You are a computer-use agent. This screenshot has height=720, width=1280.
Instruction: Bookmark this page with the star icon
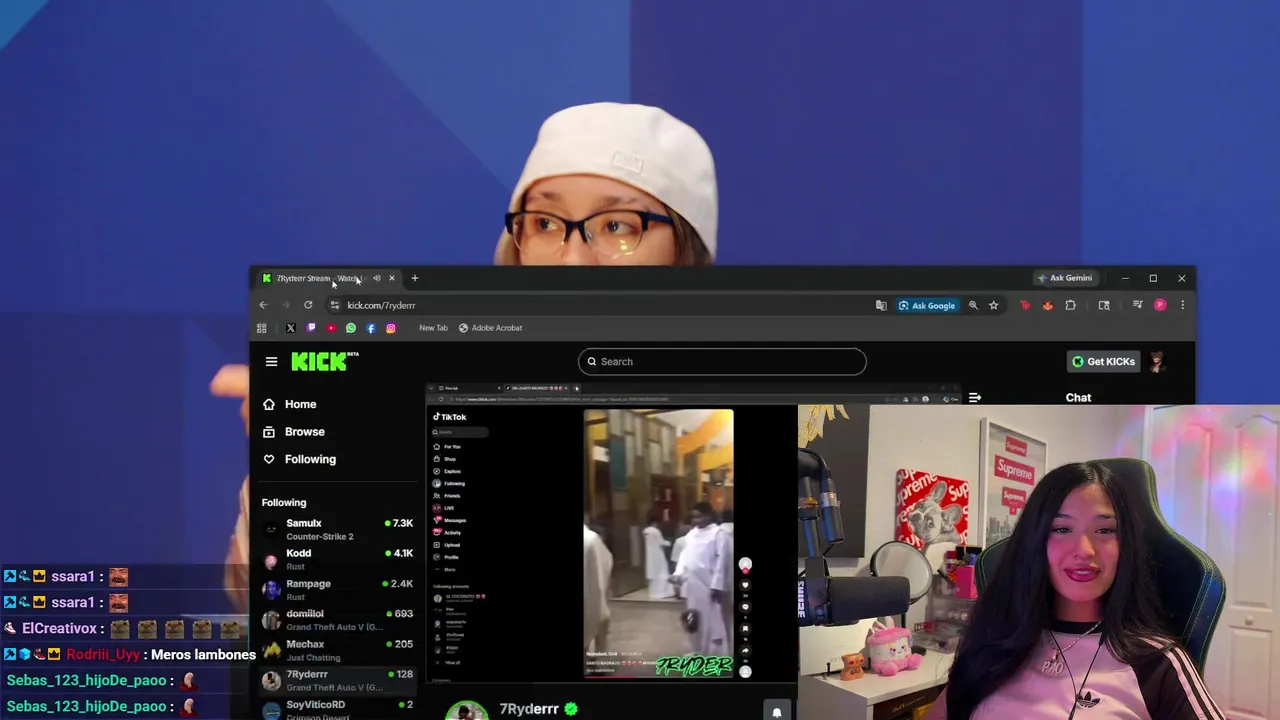[993, 305]
